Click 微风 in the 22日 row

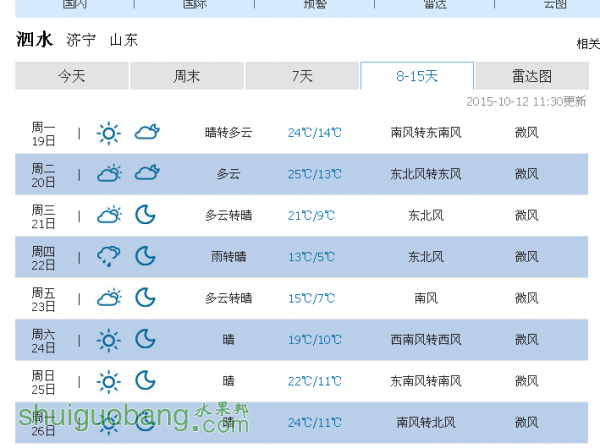(x=527, y=257)
